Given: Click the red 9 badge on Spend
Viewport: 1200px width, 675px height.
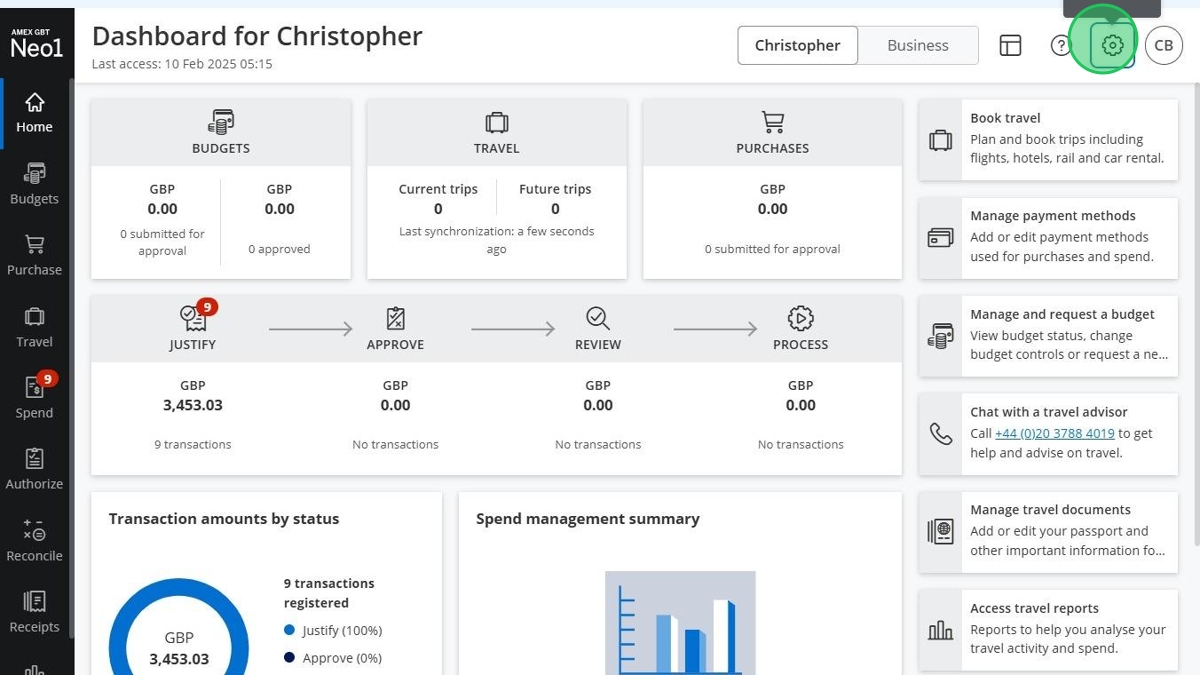Looking at the screenshot, I should [47, 378].
